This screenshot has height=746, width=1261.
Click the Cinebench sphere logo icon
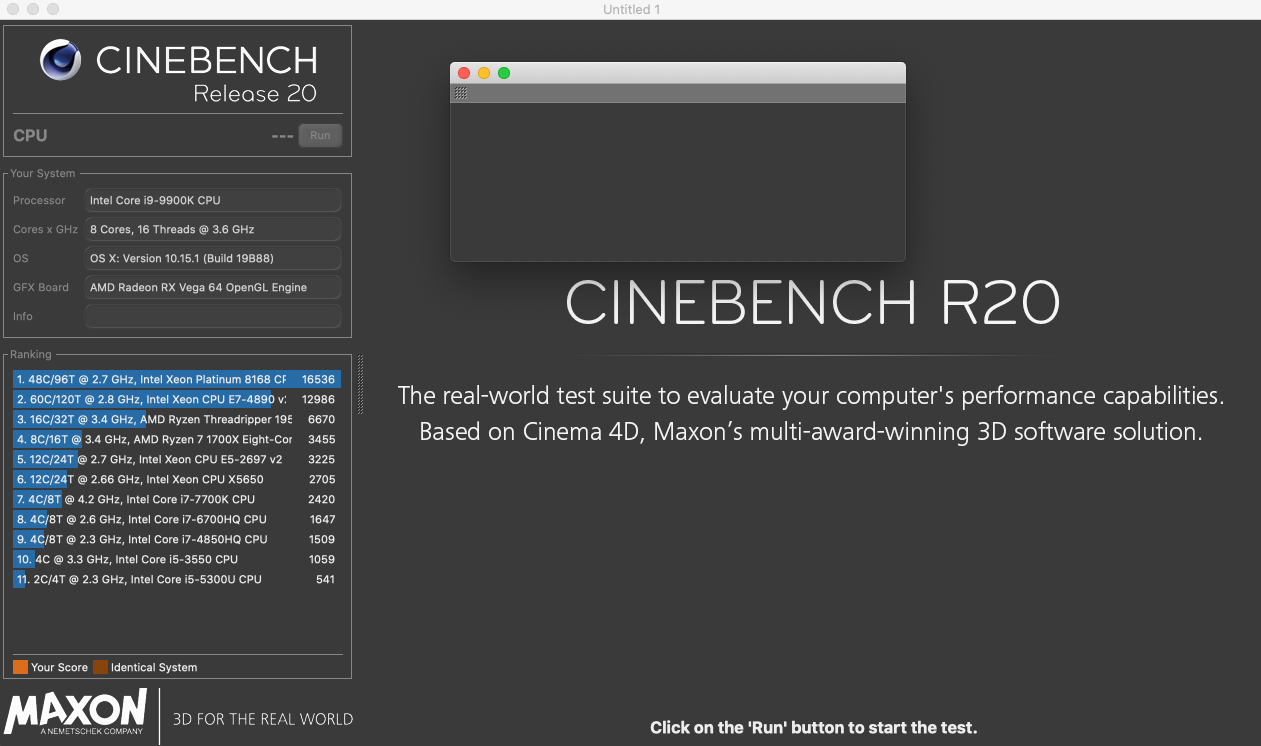60,60
